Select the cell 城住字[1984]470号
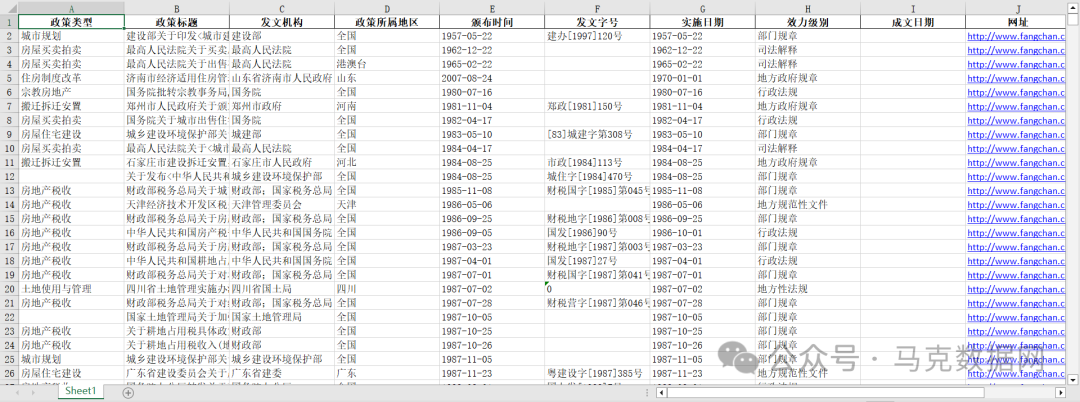 click(597, 176)
